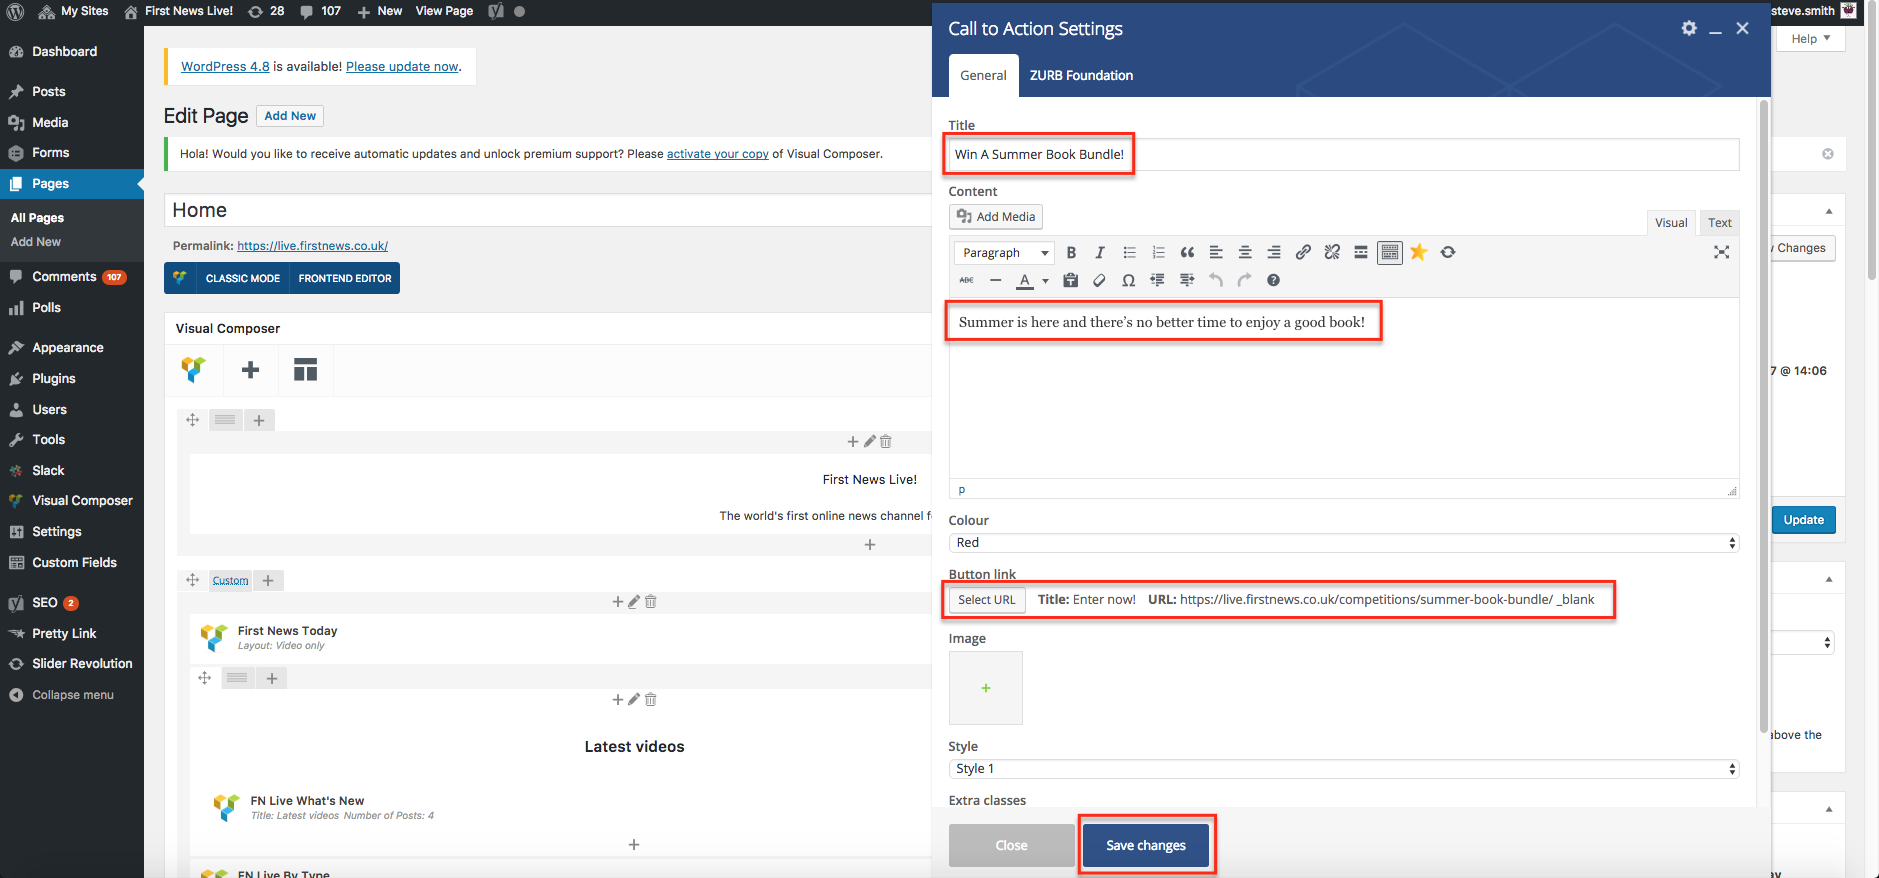Redo edit in editor

[x=1244, y=281]
